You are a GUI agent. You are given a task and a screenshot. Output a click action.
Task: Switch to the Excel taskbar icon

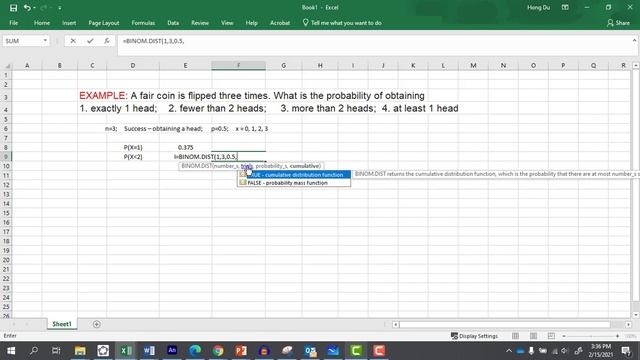click(126, 351)
